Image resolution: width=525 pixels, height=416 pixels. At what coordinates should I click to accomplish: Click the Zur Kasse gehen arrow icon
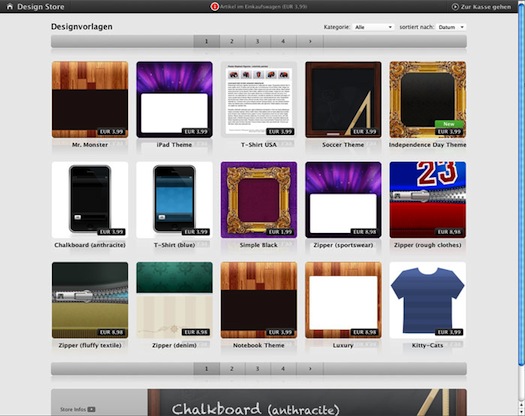pyautogui.click(x=455, y=7)
